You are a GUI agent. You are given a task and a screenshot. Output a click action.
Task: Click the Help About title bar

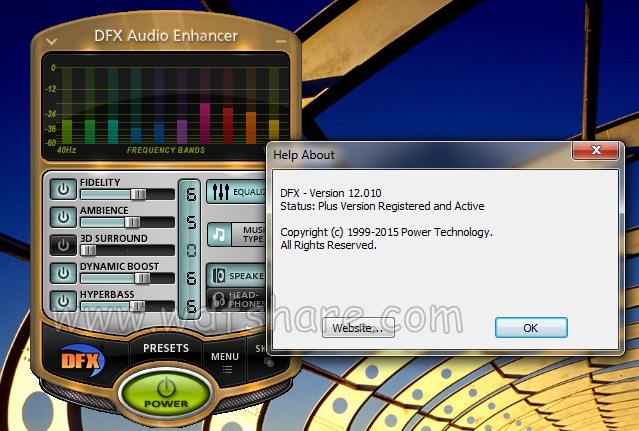(420, 155)
